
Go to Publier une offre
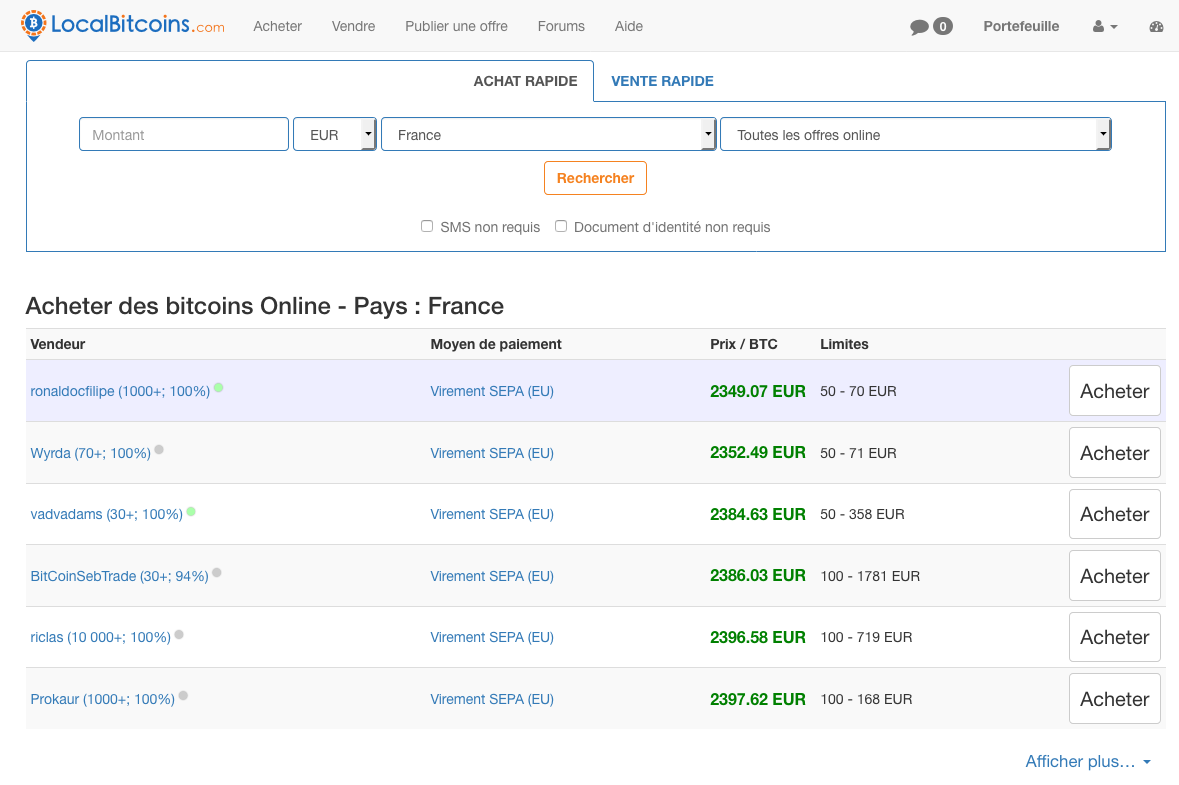(x=456, y=26)
